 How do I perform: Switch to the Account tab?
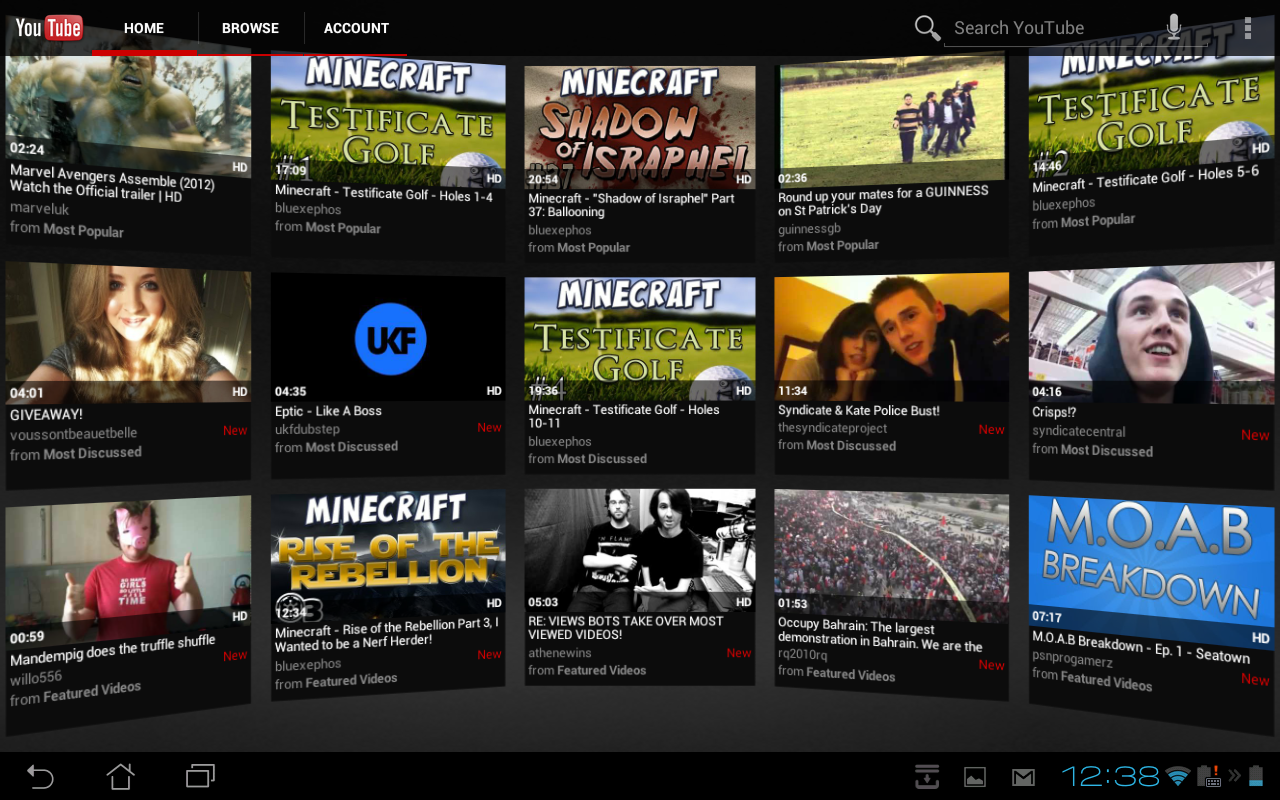point(356,28)
